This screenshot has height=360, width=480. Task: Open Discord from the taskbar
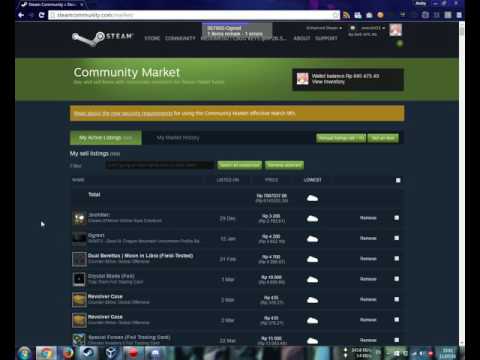[x=155, y=353]
